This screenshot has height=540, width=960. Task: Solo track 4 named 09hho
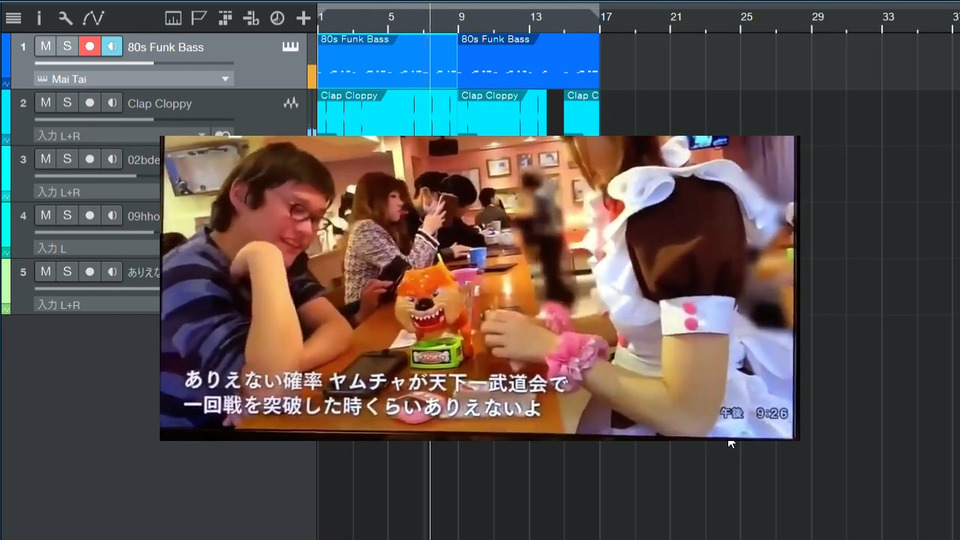(67, 216)
